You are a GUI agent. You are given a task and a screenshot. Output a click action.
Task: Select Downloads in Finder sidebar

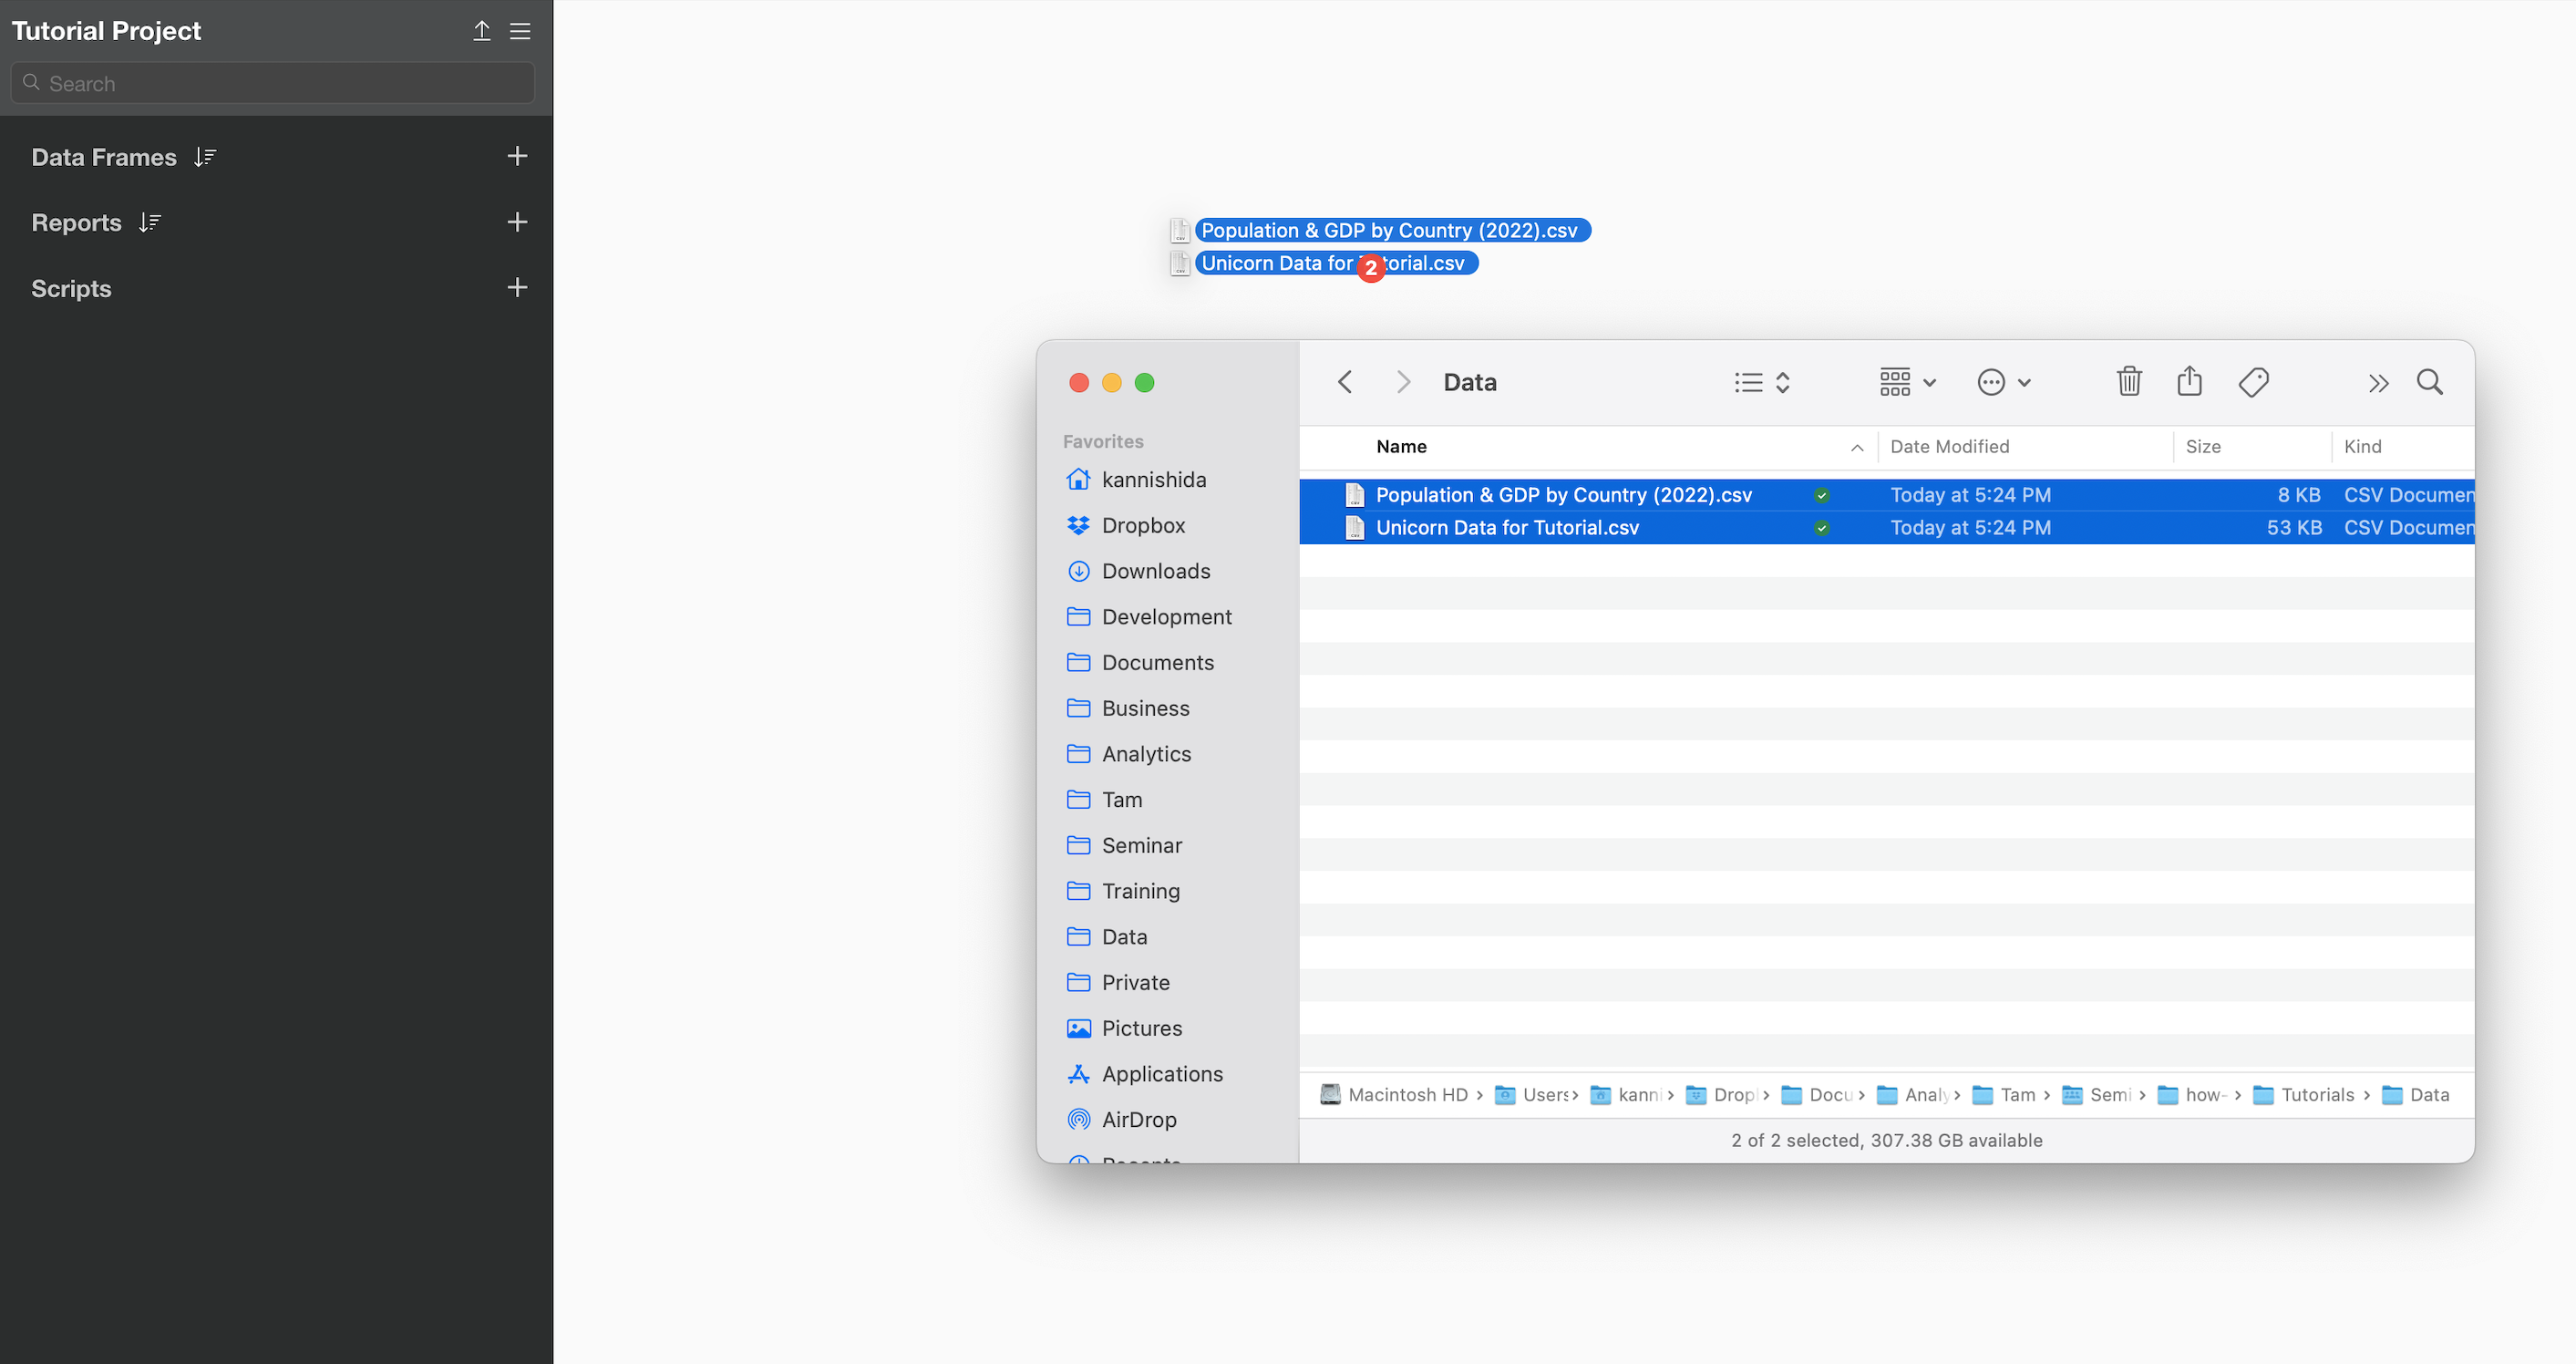click(1155, 571)
